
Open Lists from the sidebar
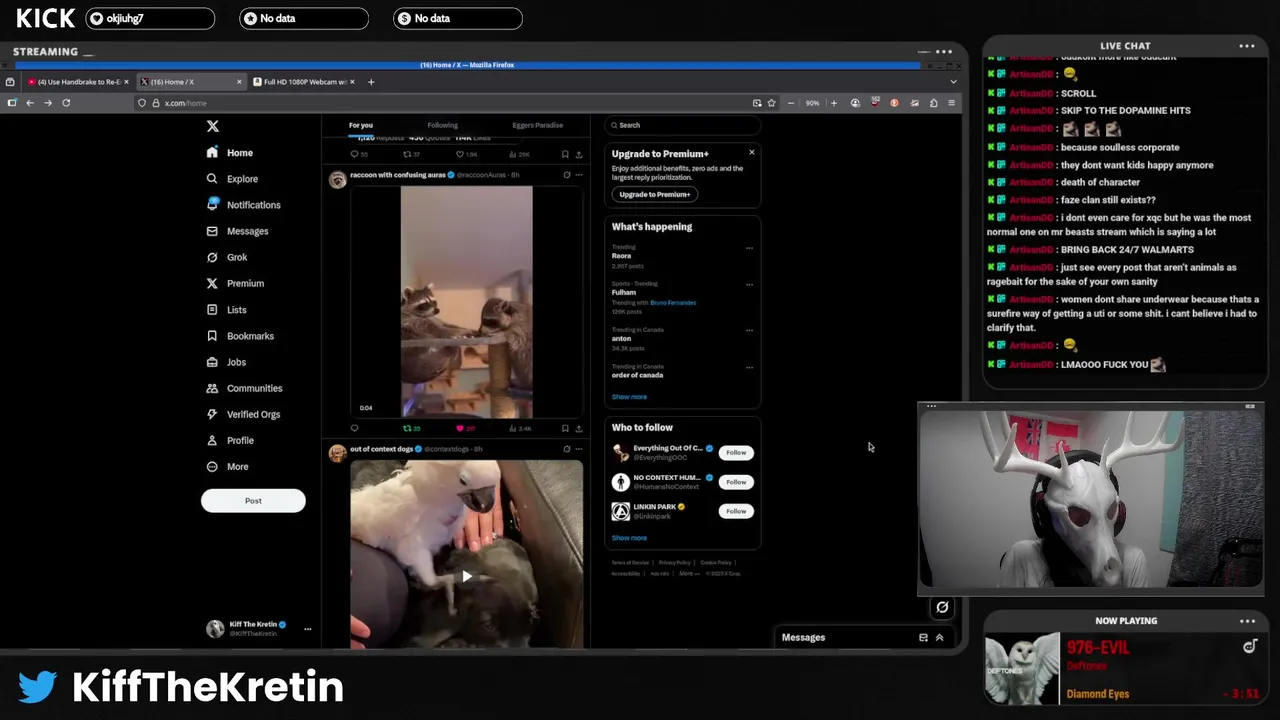[x=226, y=310]
